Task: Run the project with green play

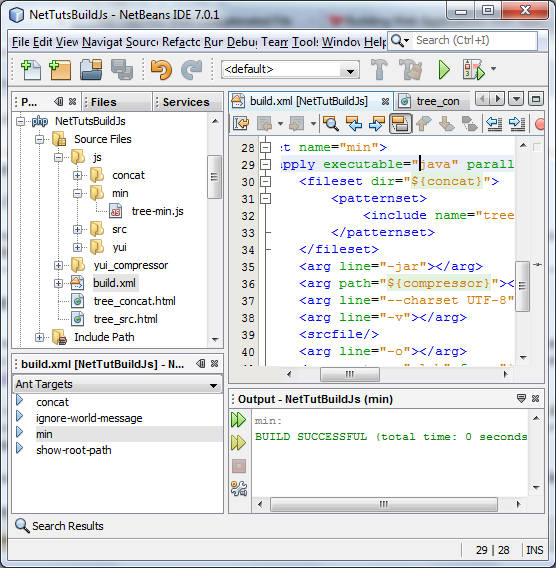Action: click(x=444, y=70)
